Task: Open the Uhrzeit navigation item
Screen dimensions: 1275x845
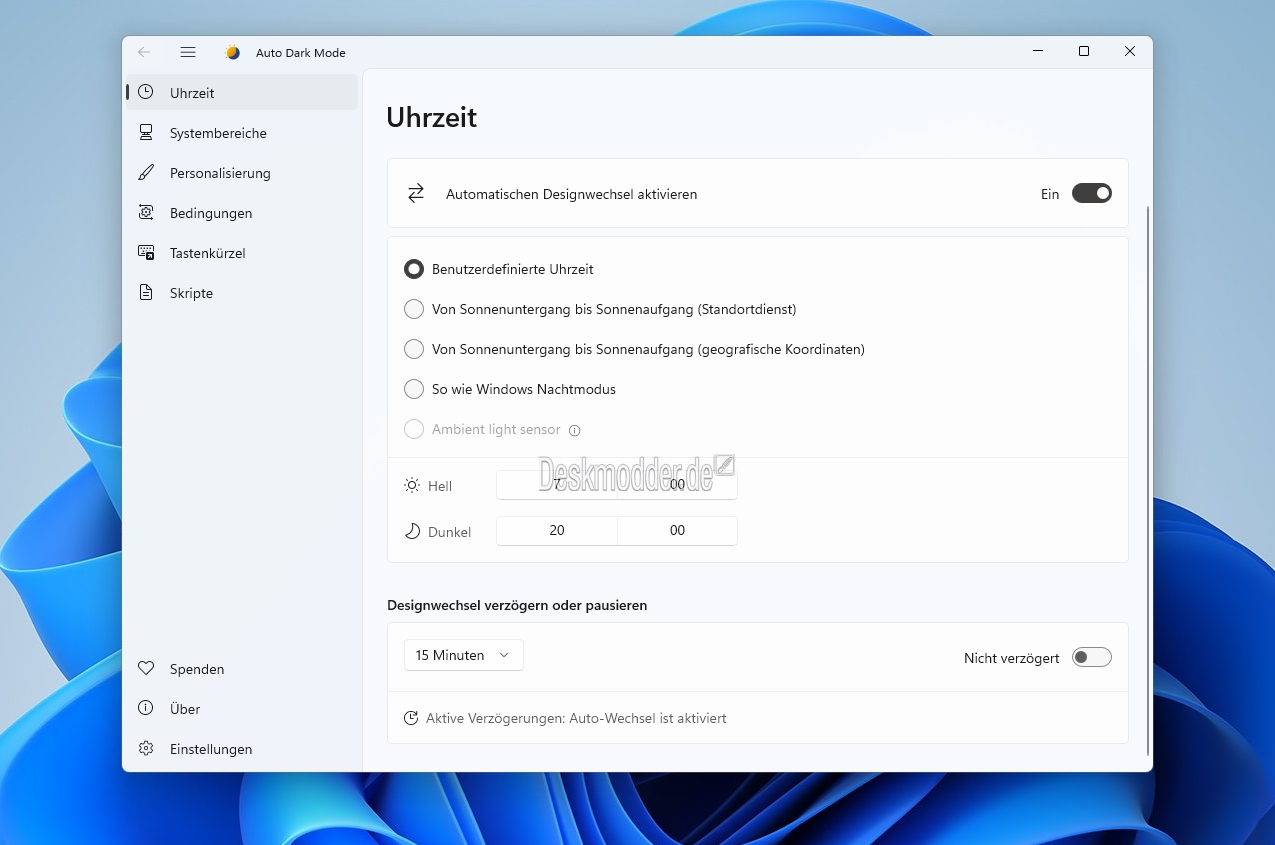Action: [242, 92]
